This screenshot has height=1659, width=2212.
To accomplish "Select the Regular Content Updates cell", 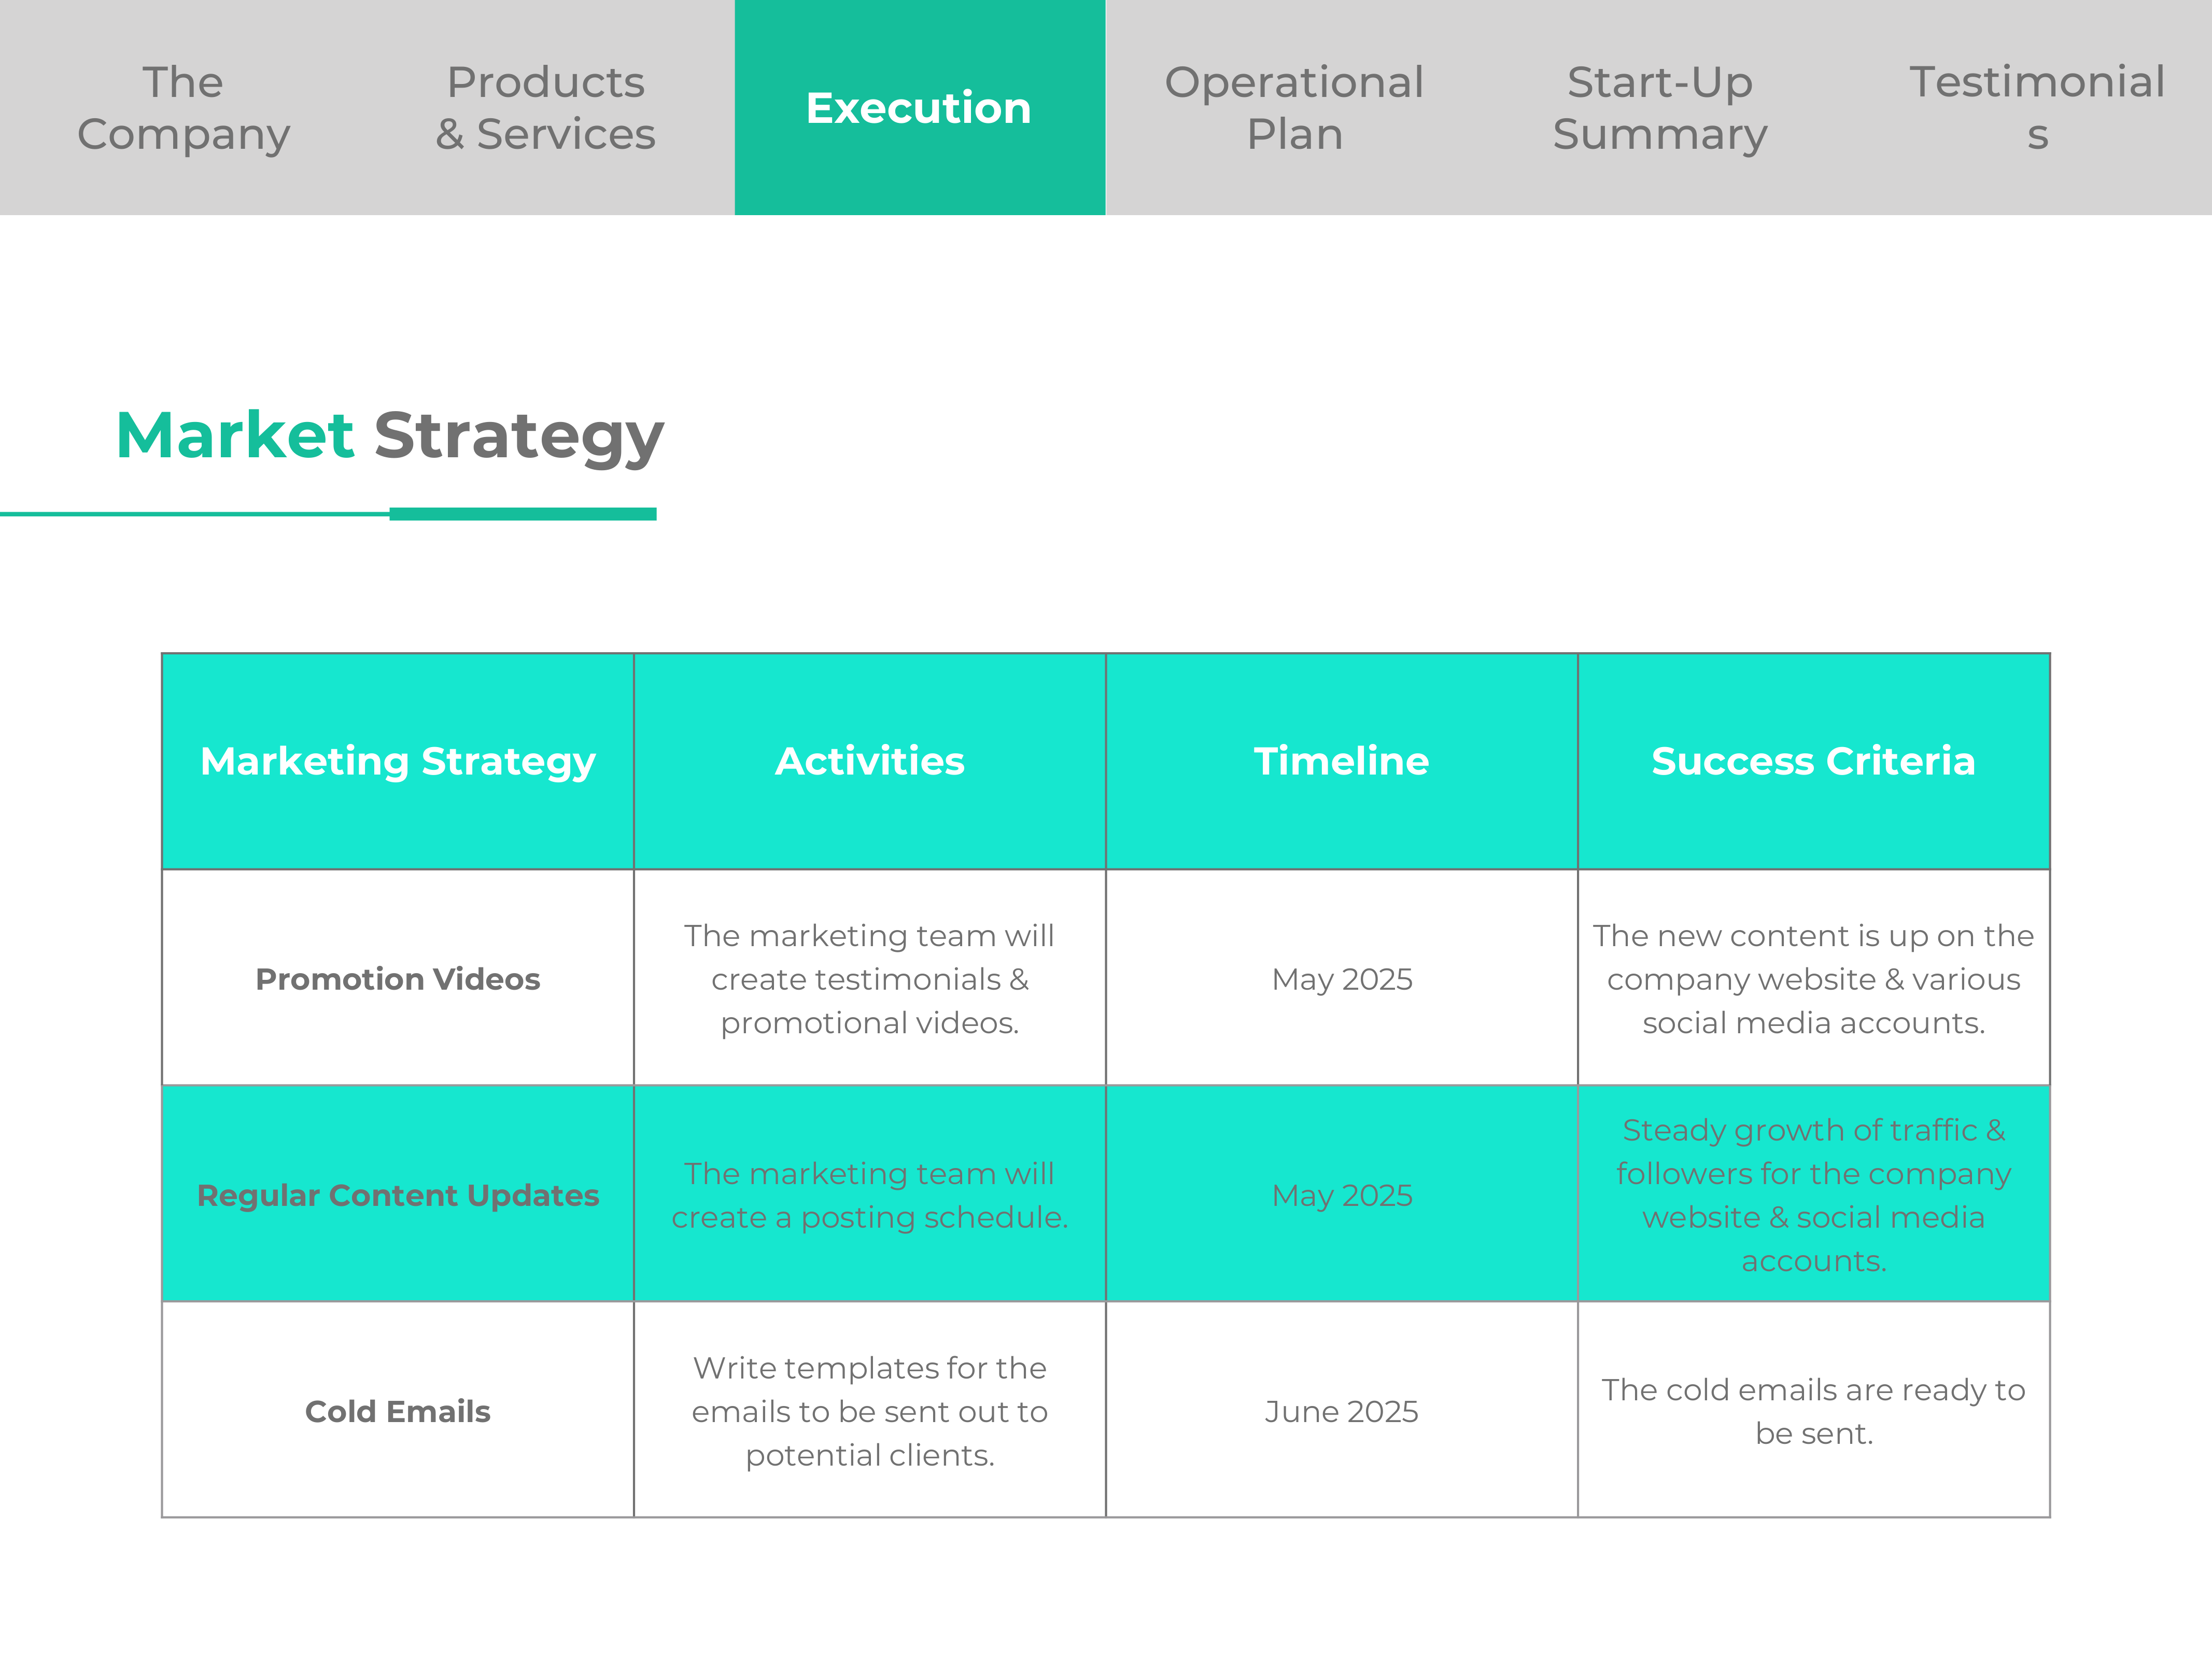I will click(398, 1194).
